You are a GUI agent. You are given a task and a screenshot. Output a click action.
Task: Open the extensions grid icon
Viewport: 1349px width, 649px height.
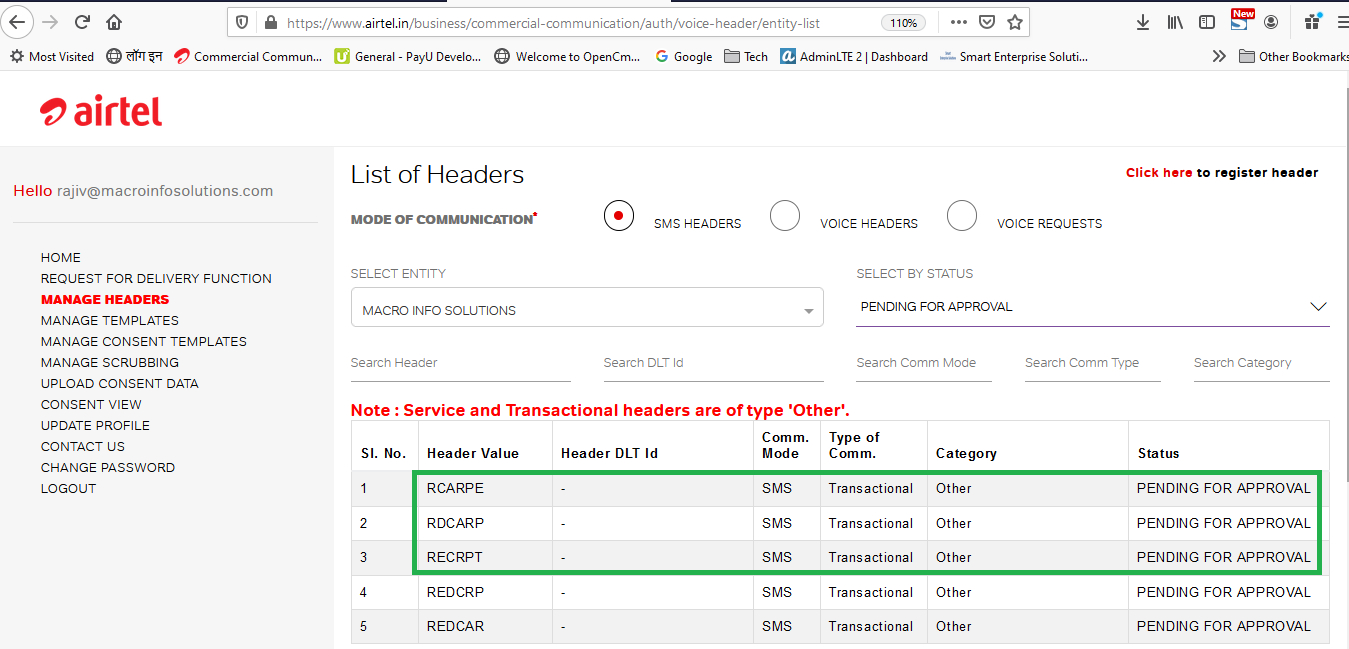[1313, 21]
